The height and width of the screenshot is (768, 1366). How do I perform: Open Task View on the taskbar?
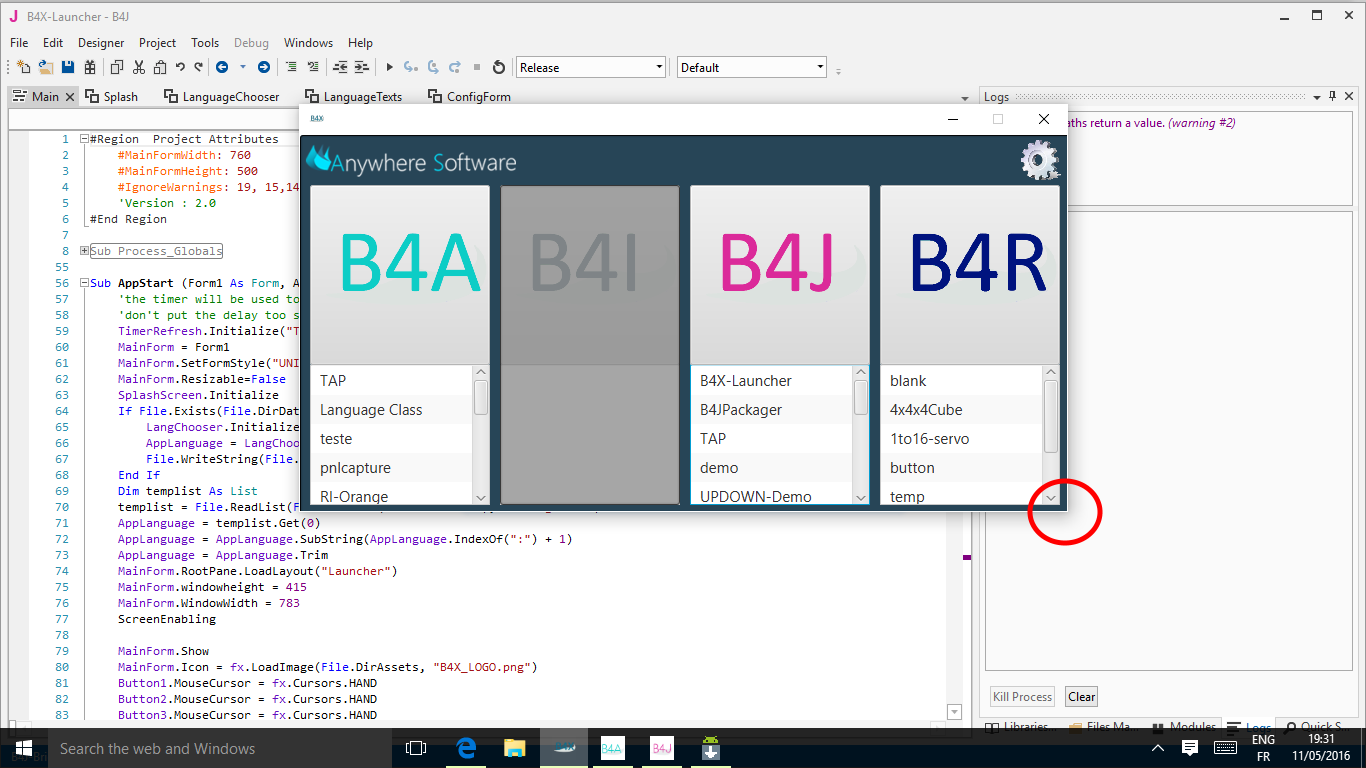pyautogui.click(x=416, y=748)
